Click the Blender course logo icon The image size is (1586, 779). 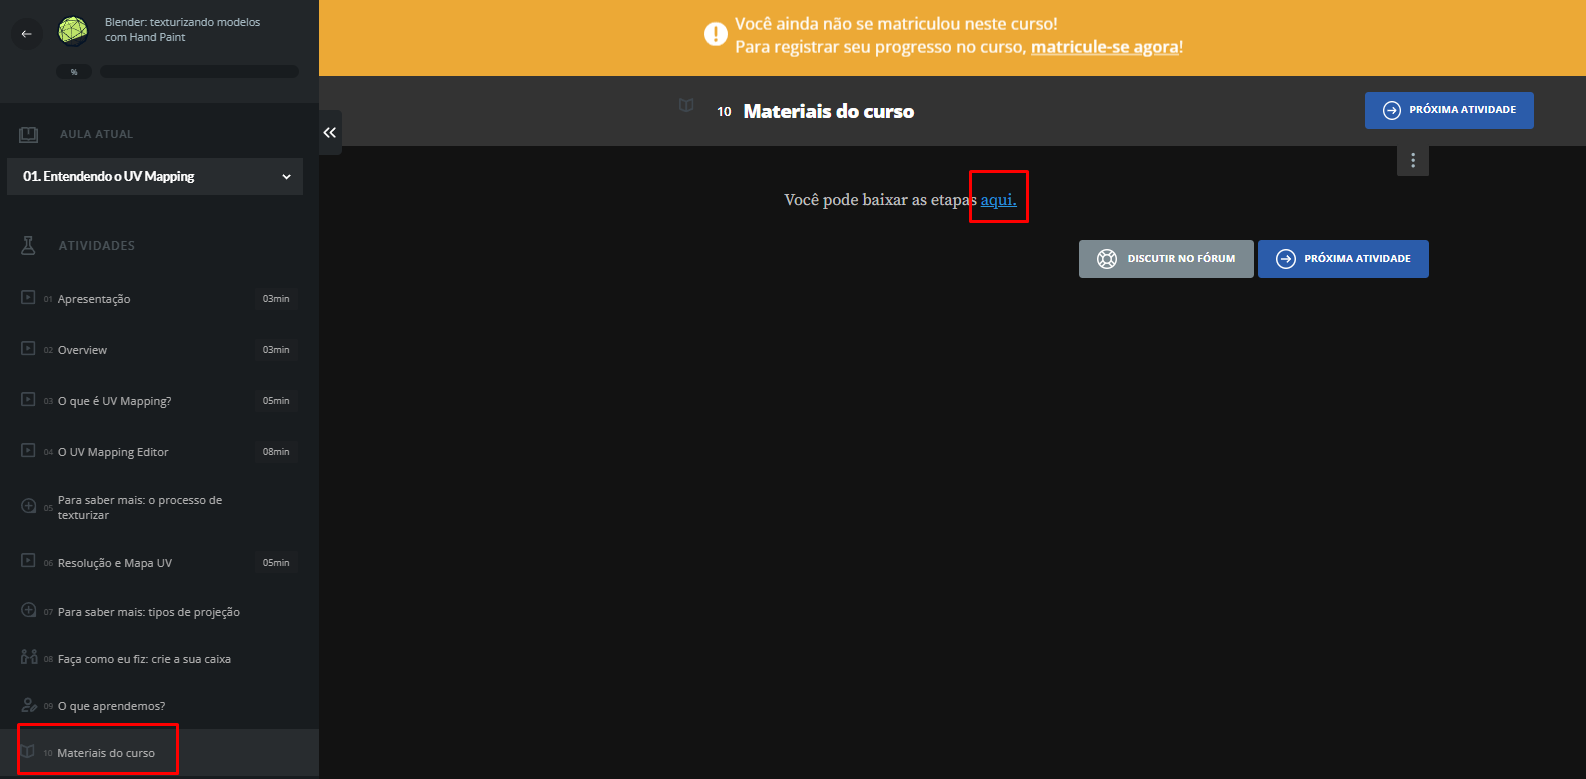(x=73, y=31)
